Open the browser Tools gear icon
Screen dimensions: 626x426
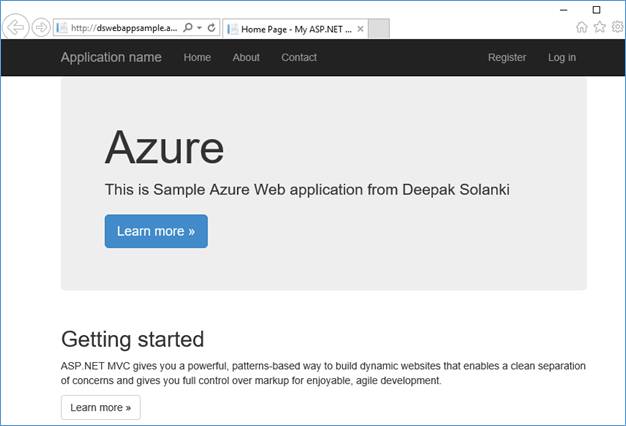[616, 27]
